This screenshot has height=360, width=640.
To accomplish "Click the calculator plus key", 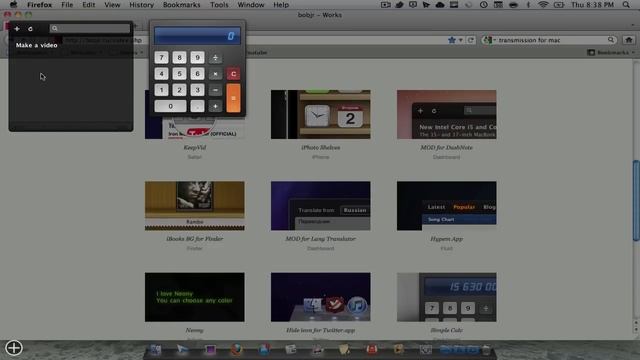I will 215,106.
